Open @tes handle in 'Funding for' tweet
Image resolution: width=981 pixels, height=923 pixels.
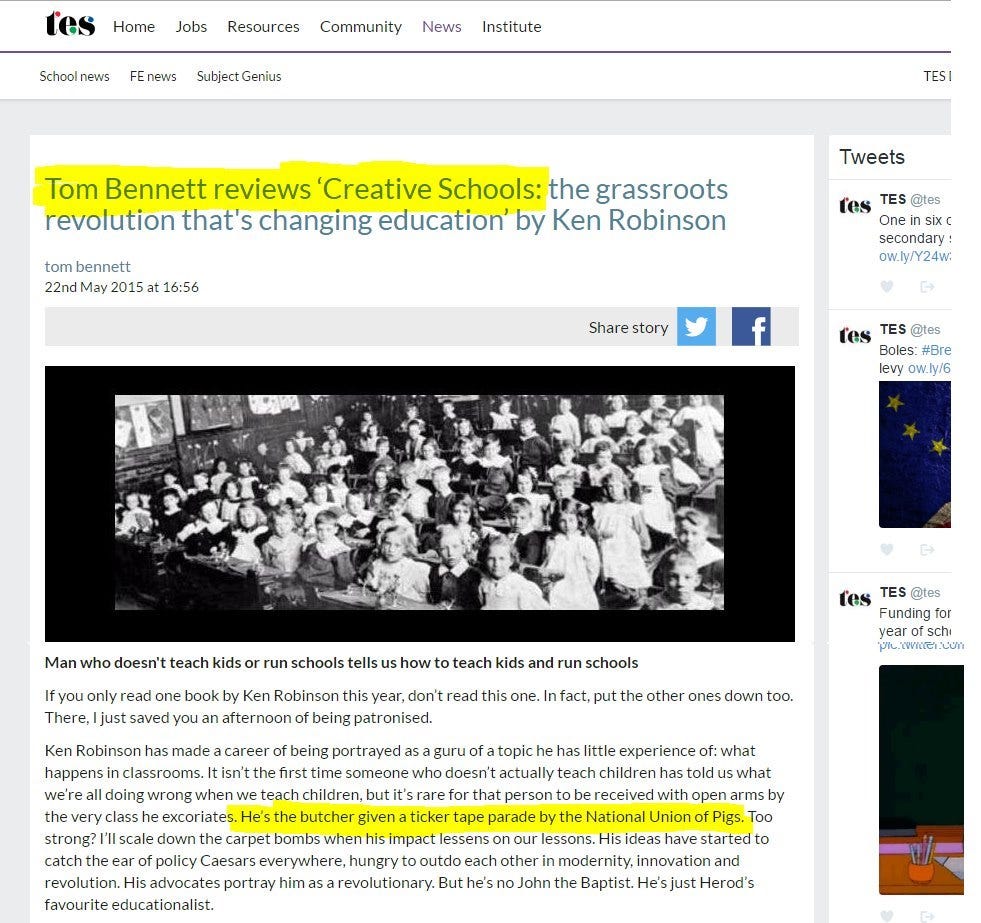(x=925, y=592)
